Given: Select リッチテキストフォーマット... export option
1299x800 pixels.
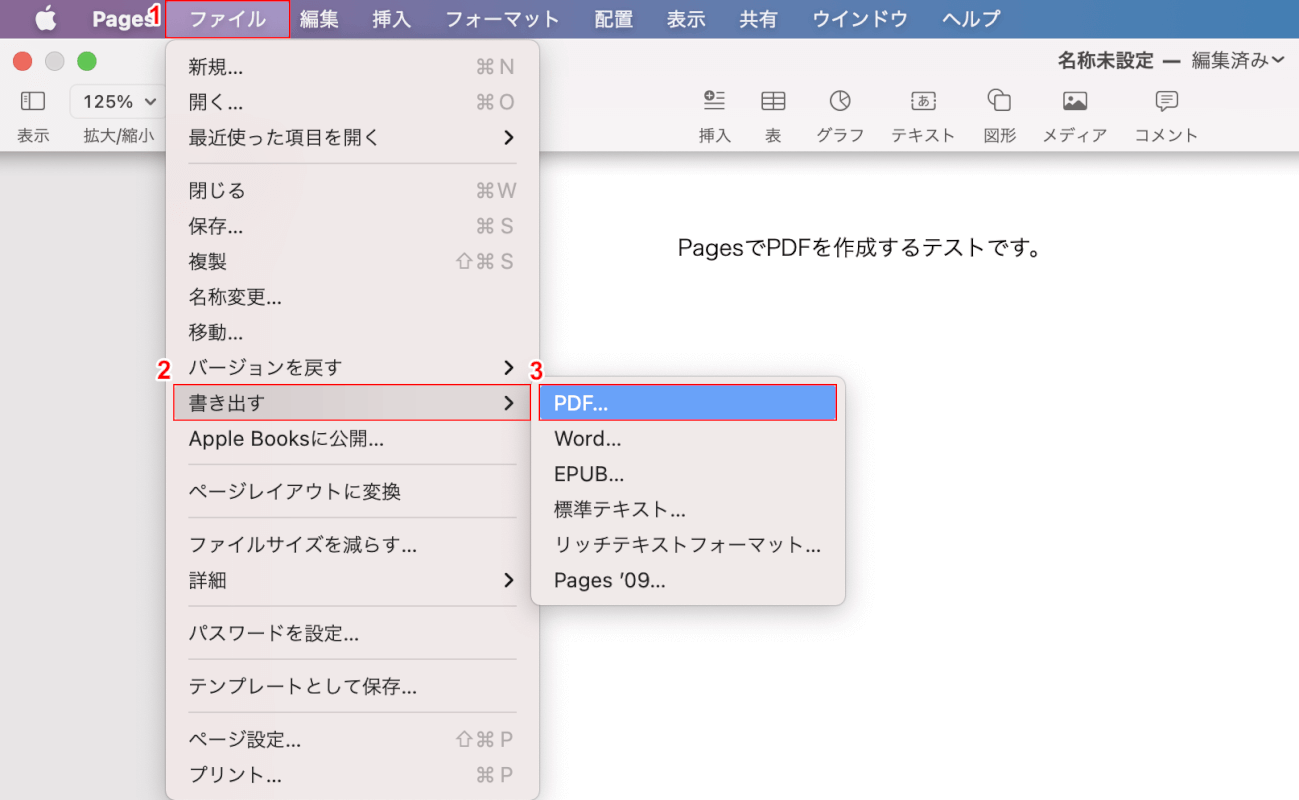Looking at the screenshot, I should 688,545.
